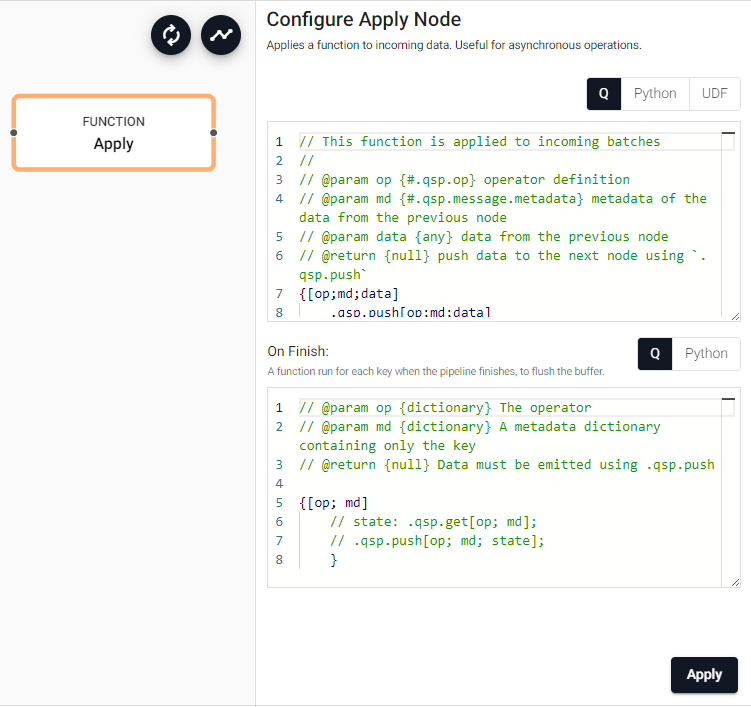Image resolution: width=751 pixels, height=707 pixels.
Task: Click '@return {null} Data must be emitted' line
Action: 507,465
